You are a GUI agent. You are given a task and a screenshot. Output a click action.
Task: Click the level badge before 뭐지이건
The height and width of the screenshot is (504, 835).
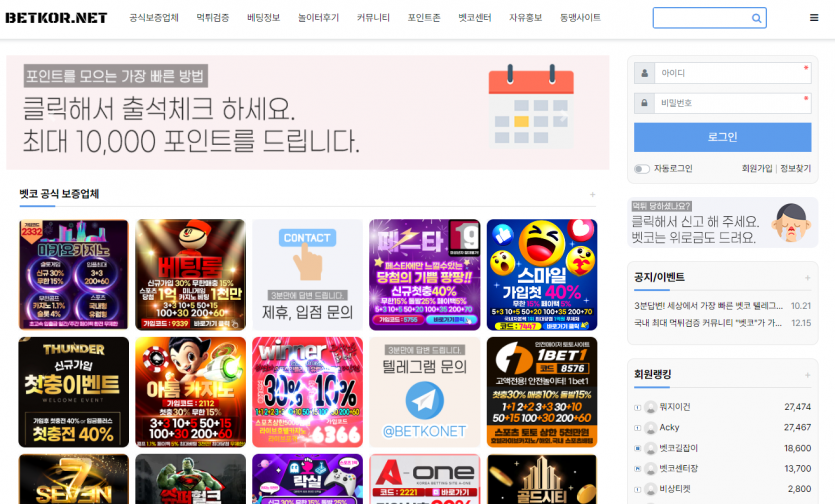click(637, 408)
